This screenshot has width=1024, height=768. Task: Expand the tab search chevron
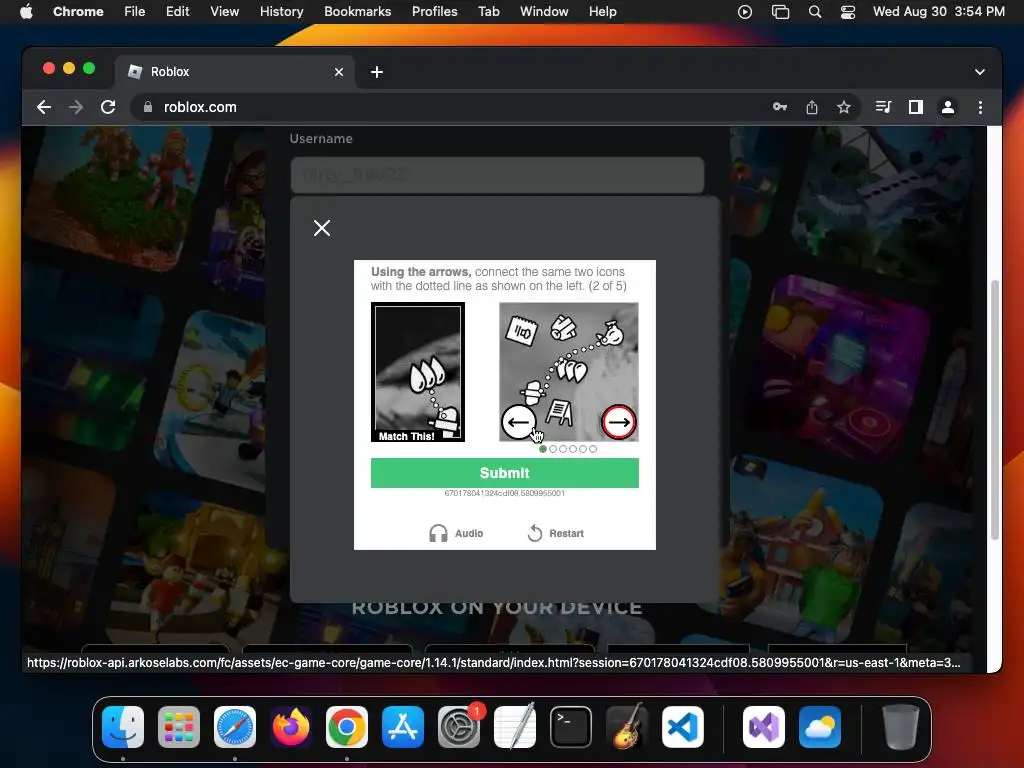pos(980,72)
